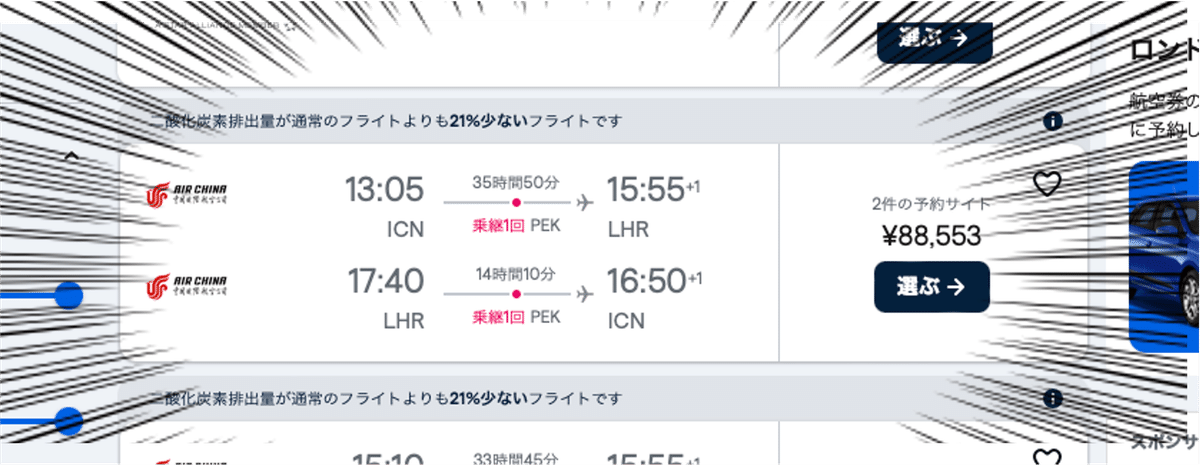Click the 乗継1回 PEK stop on the return flight
Screen dimensions: 1200x465
(x=516, y=317)
